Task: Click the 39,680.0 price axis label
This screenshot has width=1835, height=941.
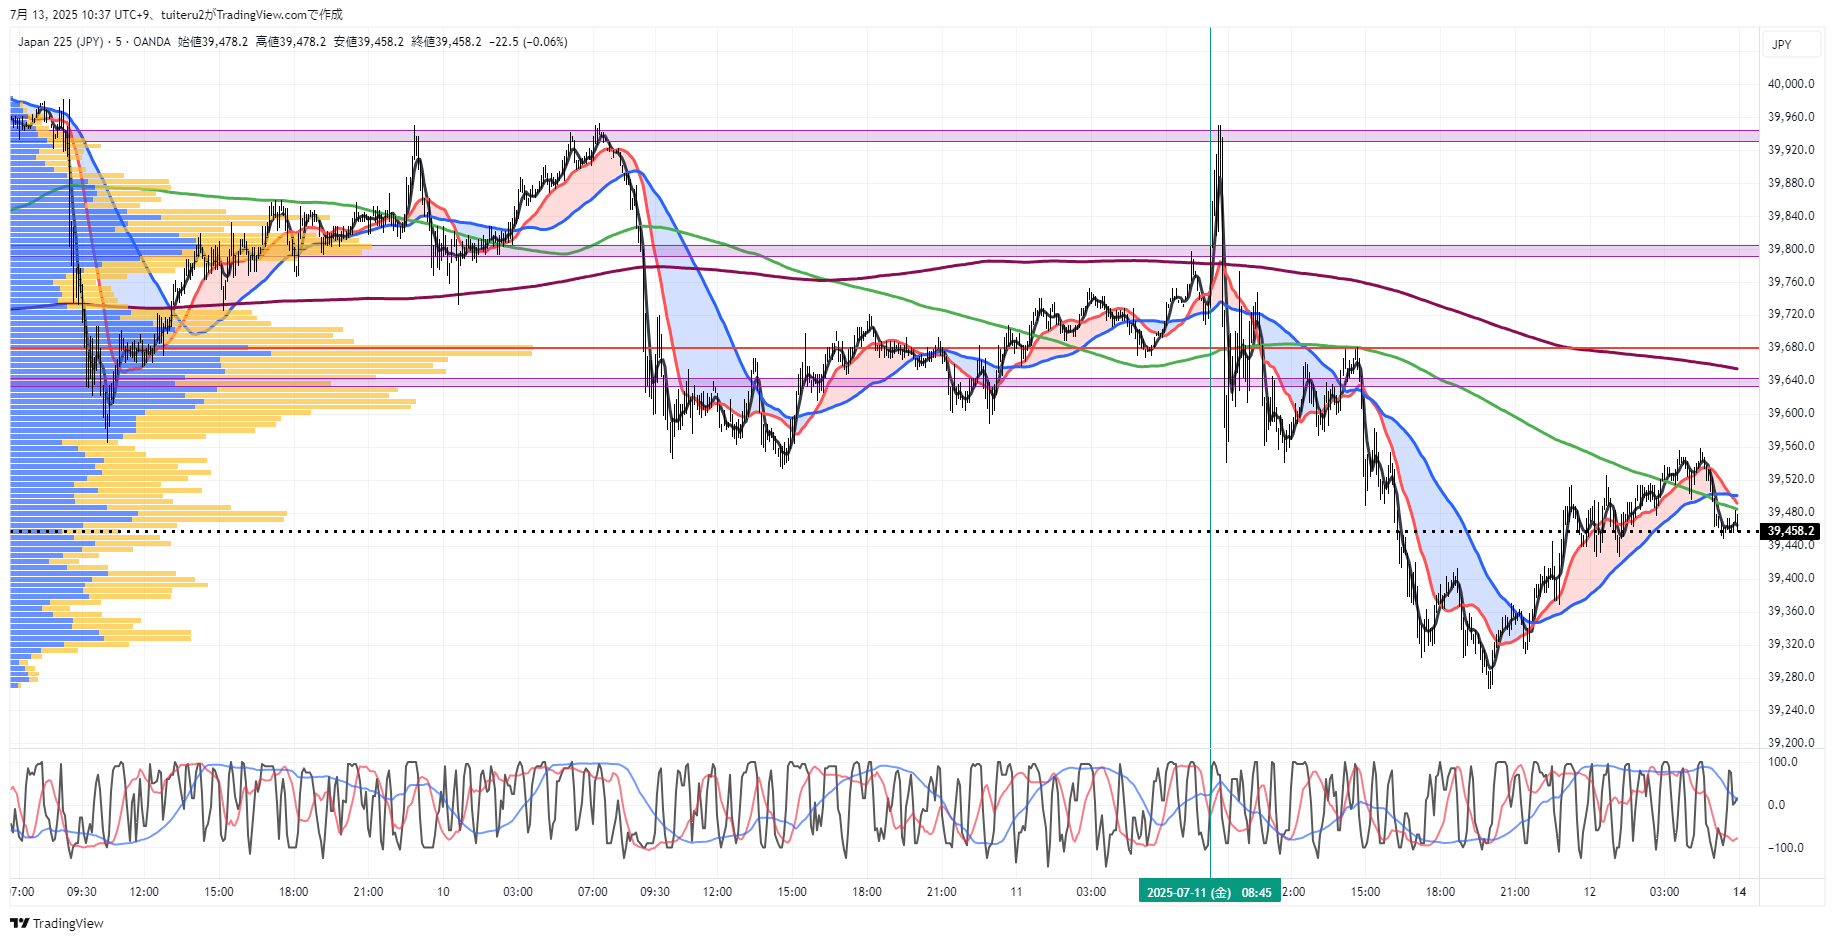Action: click(x=1791, y=347)
